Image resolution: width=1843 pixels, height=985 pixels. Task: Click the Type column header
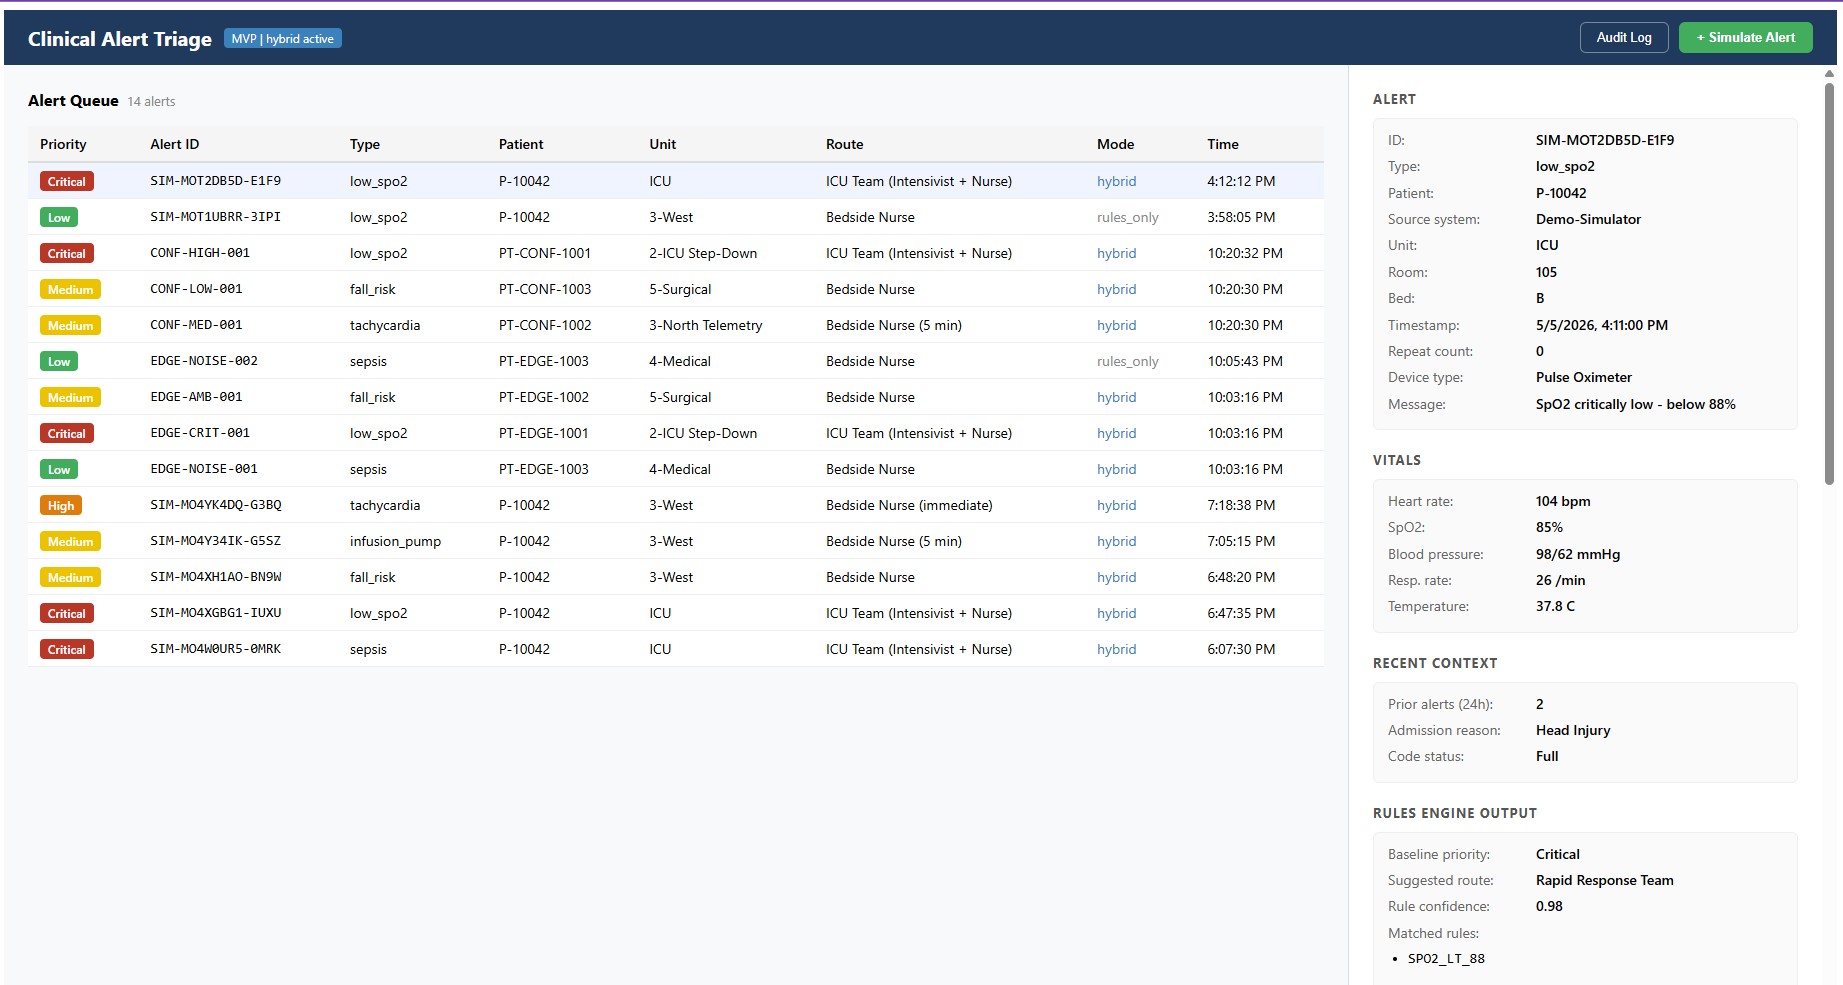coord(365,144)
